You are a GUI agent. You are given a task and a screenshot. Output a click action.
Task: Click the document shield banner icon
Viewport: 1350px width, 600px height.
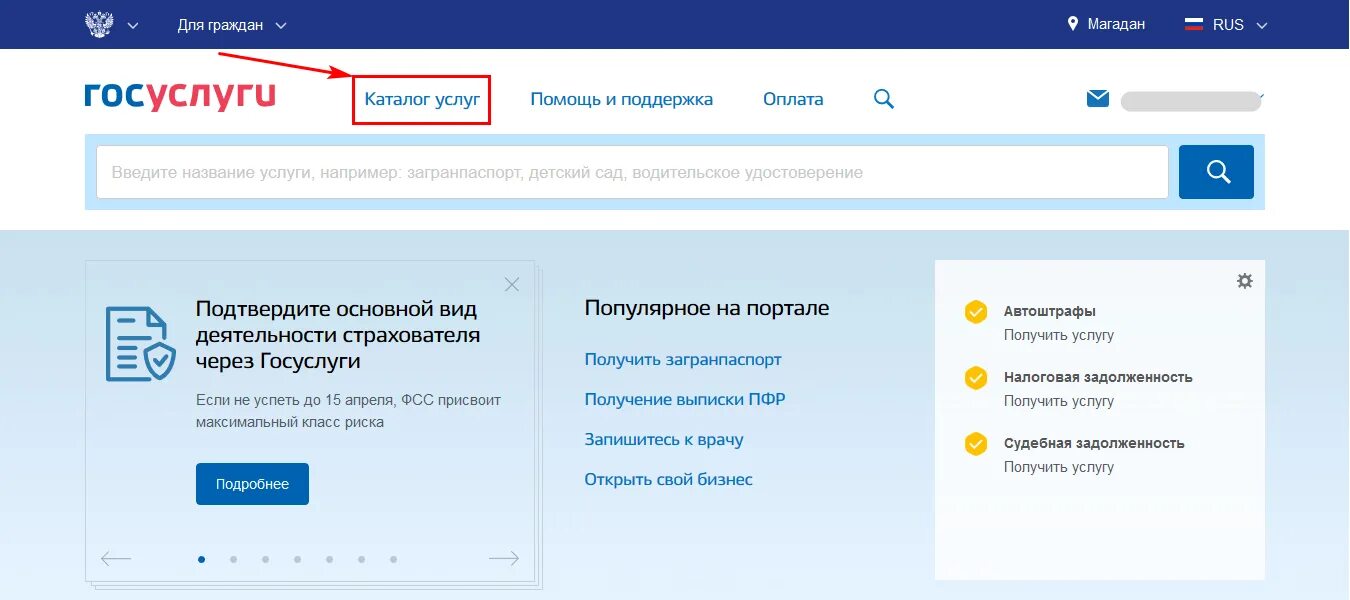point(141,343)
